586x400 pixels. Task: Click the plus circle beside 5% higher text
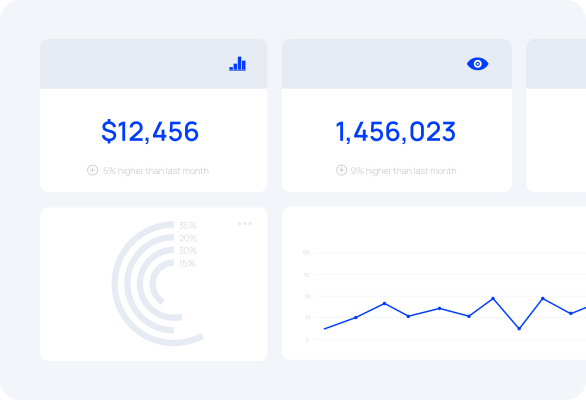tap(92, 170)
